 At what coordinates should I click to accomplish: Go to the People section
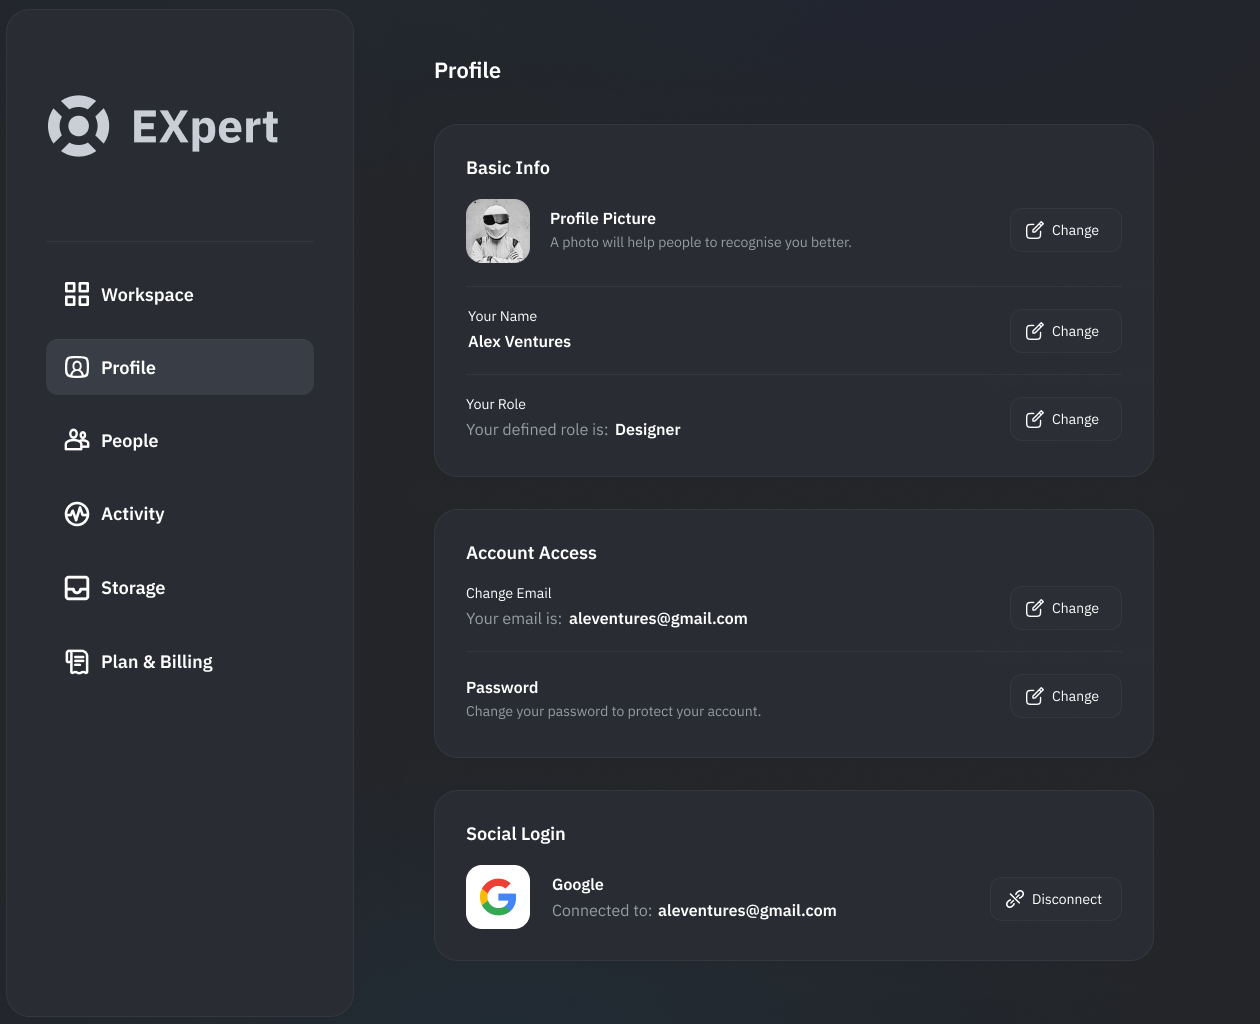tap(130, 441)
